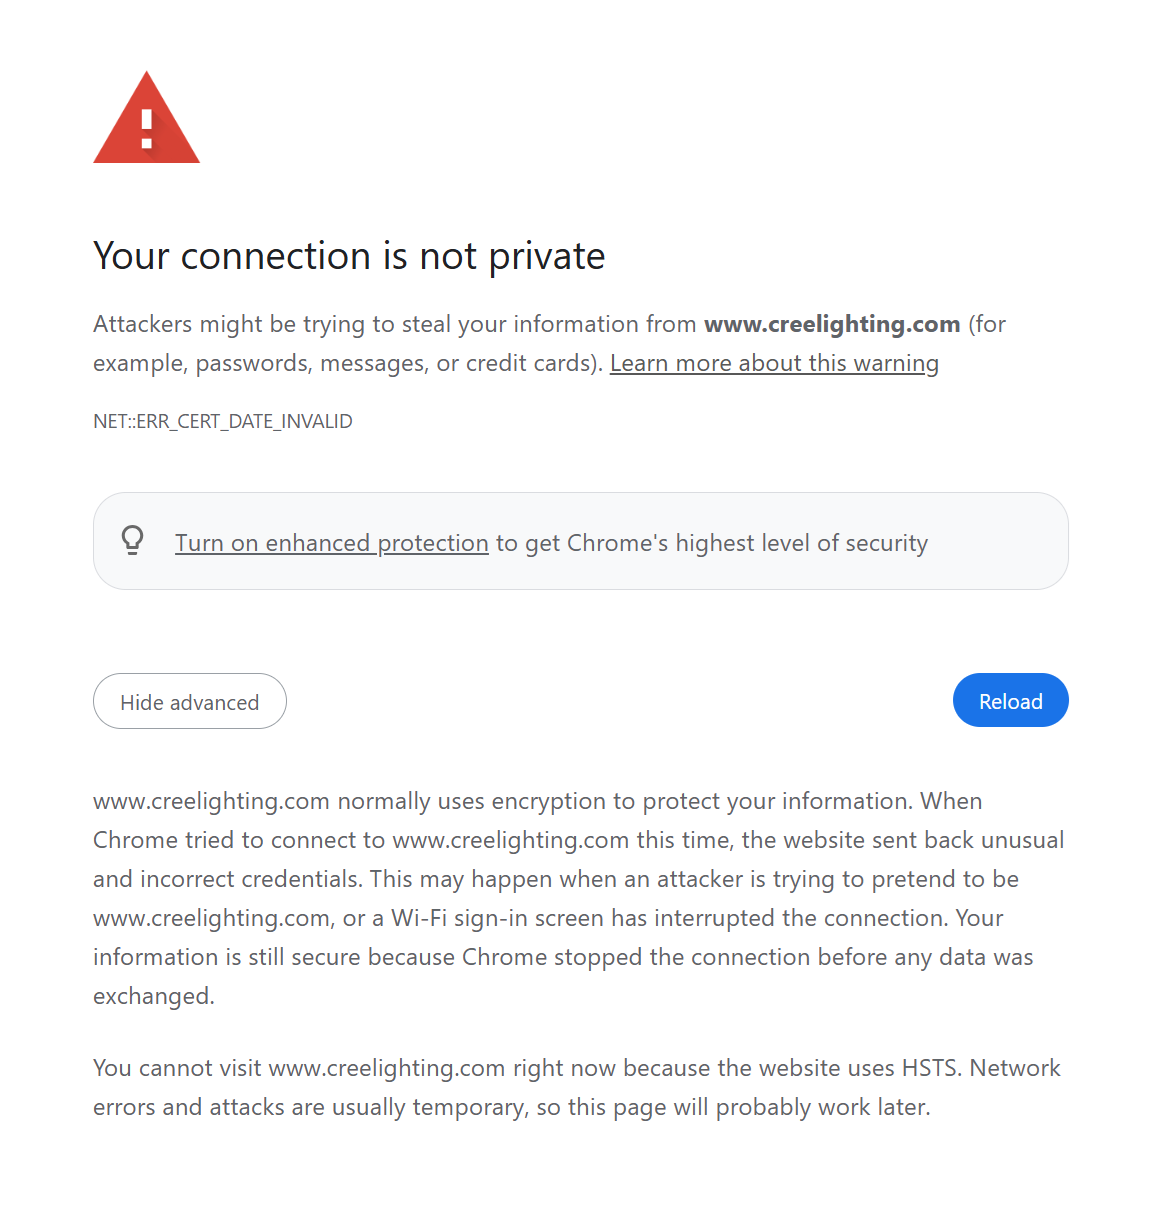This screenshot has width=1155, height=1213.
Task: Collapse details with the Hide advanced button
Action: [x=190, y=702]
